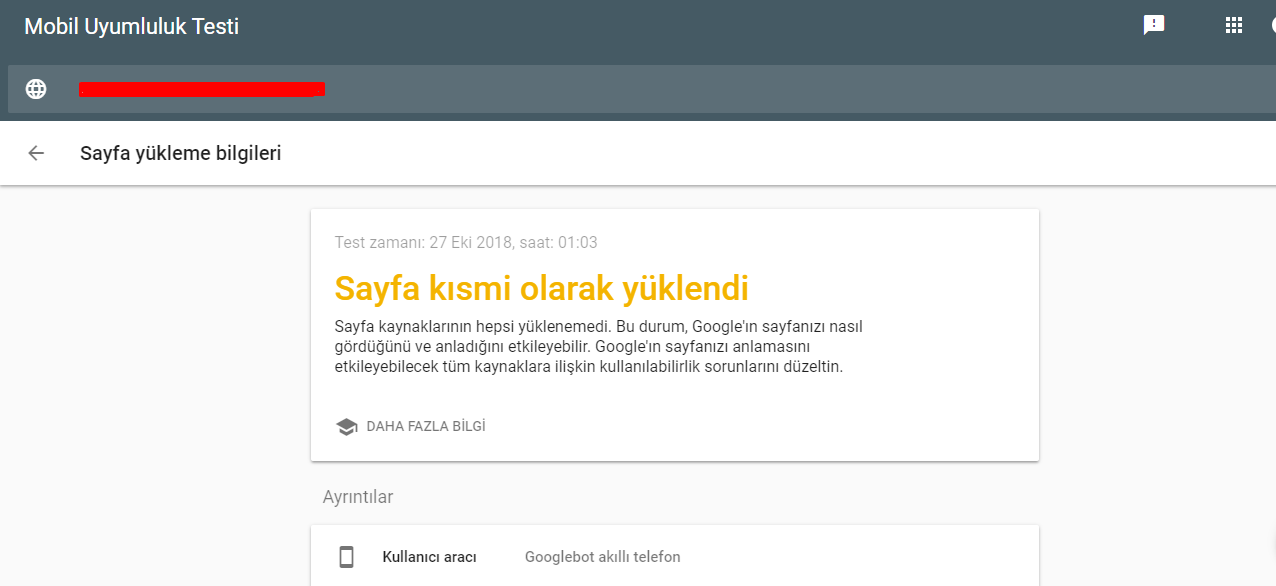1276x586 pixels.
Task: Go back with the arrow icon
Action: [36, 153]
